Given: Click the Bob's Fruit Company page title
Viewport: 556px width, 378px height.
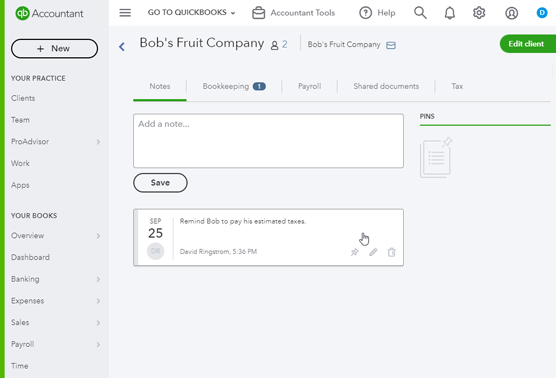Looking at the screenshot, I should [201, 43].
